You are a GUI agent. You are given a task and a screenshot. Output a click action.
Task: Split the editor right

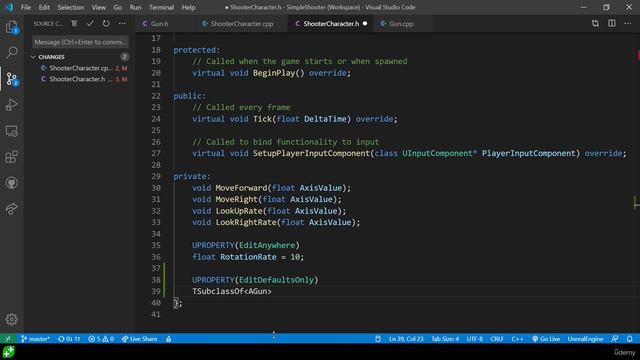[611, 24]
